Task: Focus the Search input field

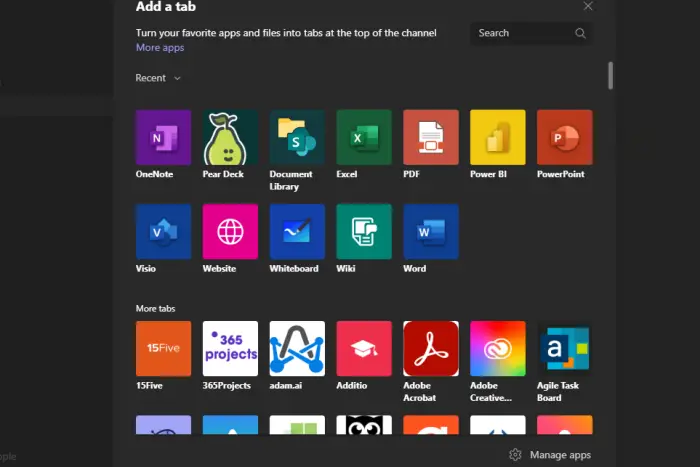Action: pyautogui.click(x=531, y=33)
